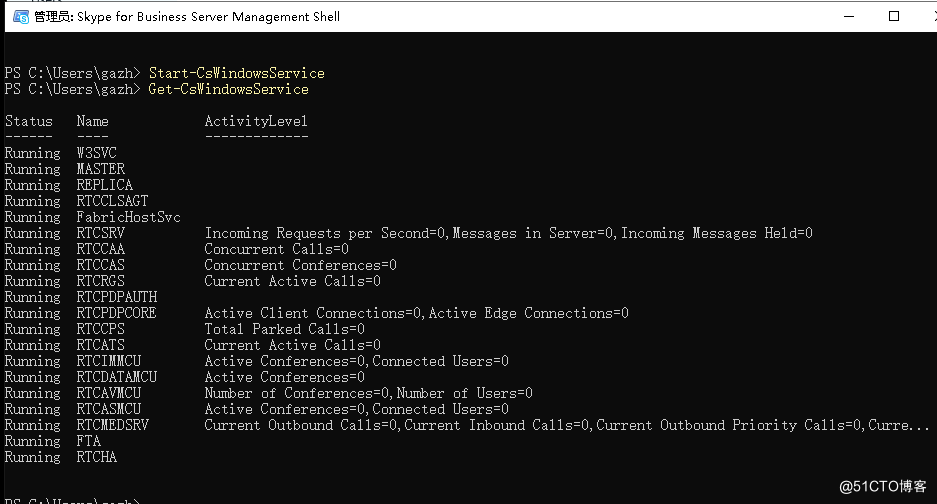Click the Incoming Requests per Second text
This screenshot has width=937, height=504.
(324, 233)
